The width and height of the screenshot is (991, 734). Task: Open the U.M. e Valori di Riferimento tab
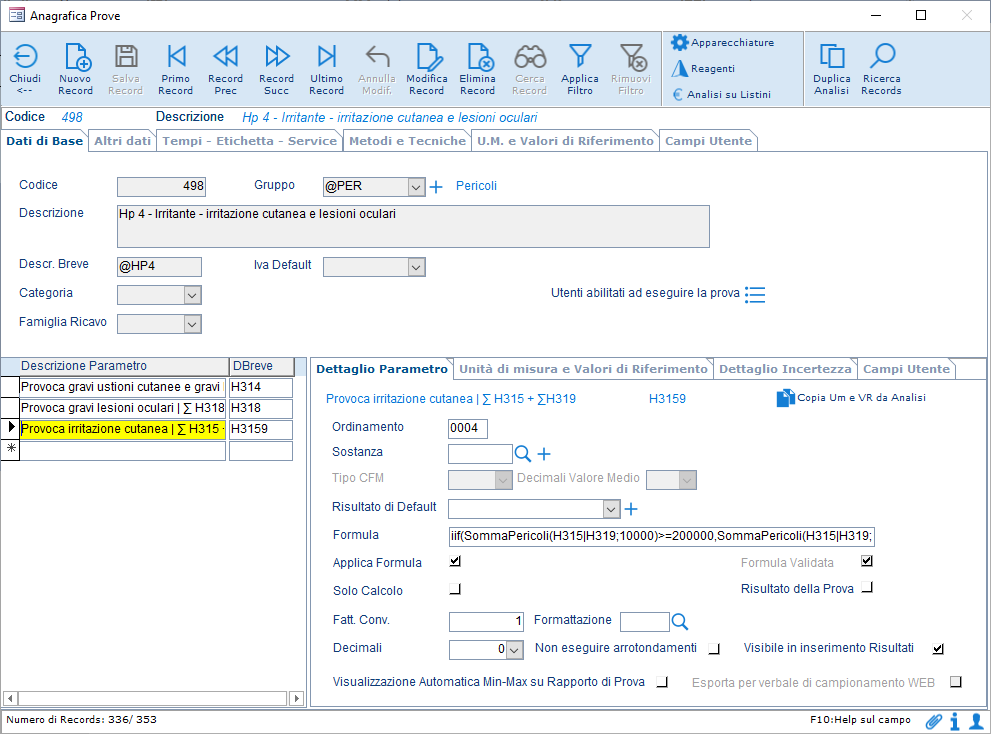(x=565, y=141)
